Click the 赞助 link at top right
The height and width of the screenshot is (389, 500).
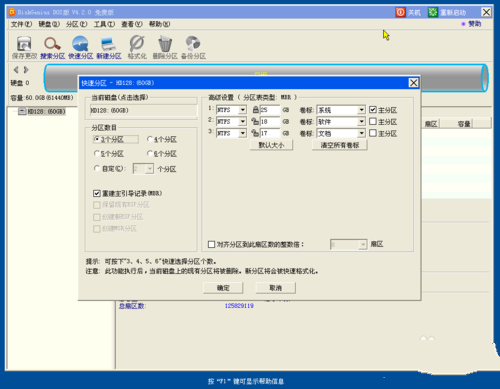click(x=475, y=24)
